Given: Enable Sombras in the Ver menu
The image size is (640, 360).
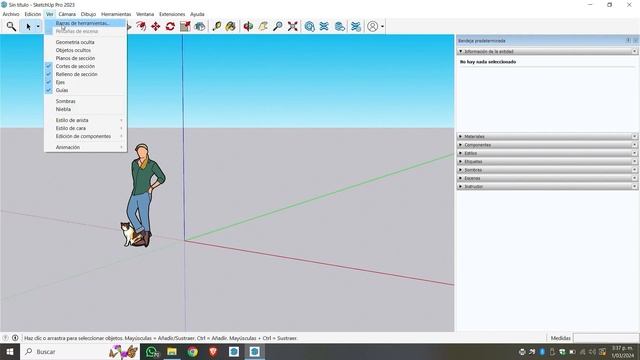Looking at the screenshot, I should point(85,101).
